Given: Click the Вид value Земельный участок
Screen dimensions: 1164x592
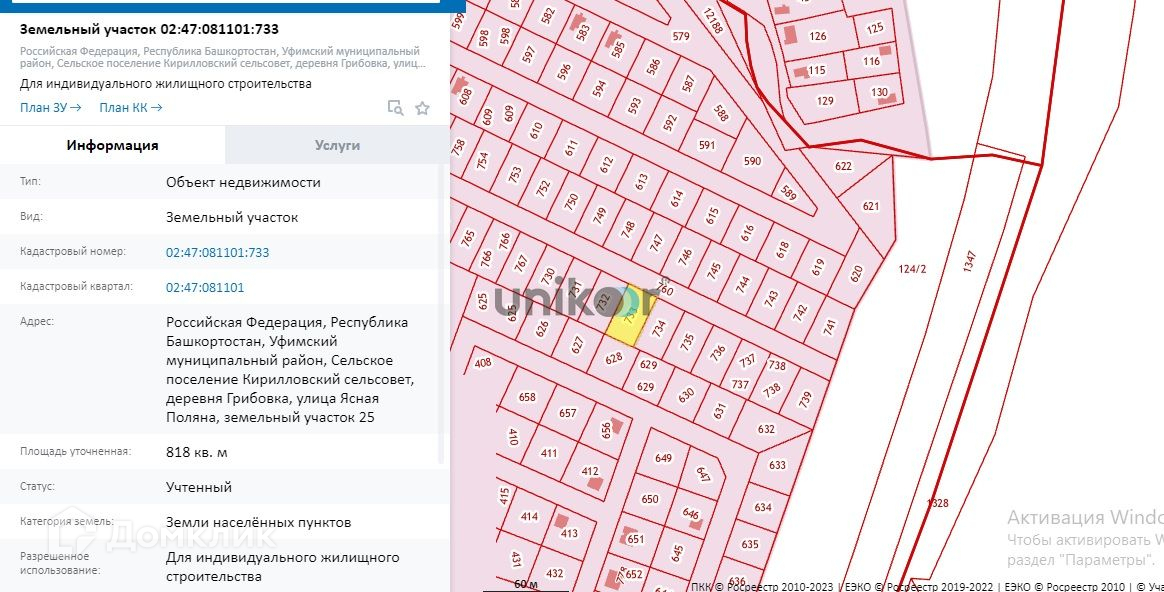Looking at the screenshot, I should coord(232,218).
